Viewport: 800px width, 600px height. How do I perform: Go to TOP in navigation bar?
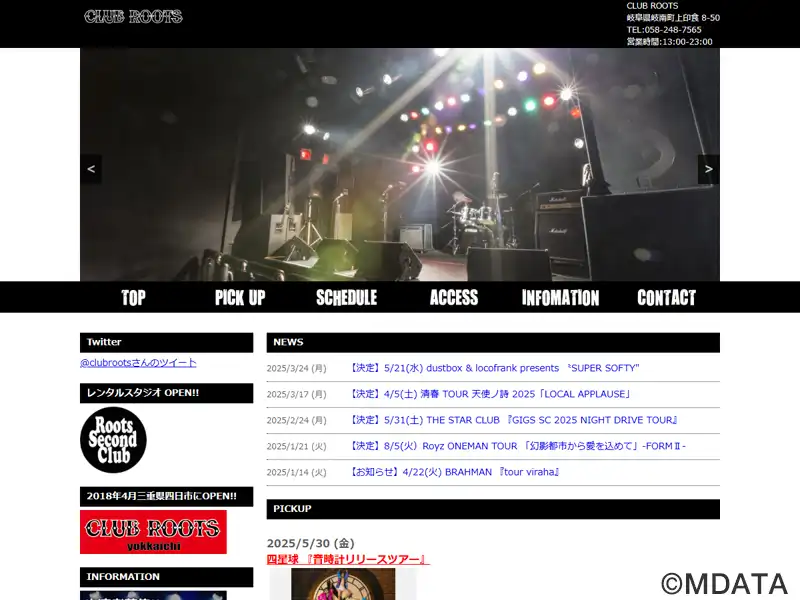click(133, 297)
